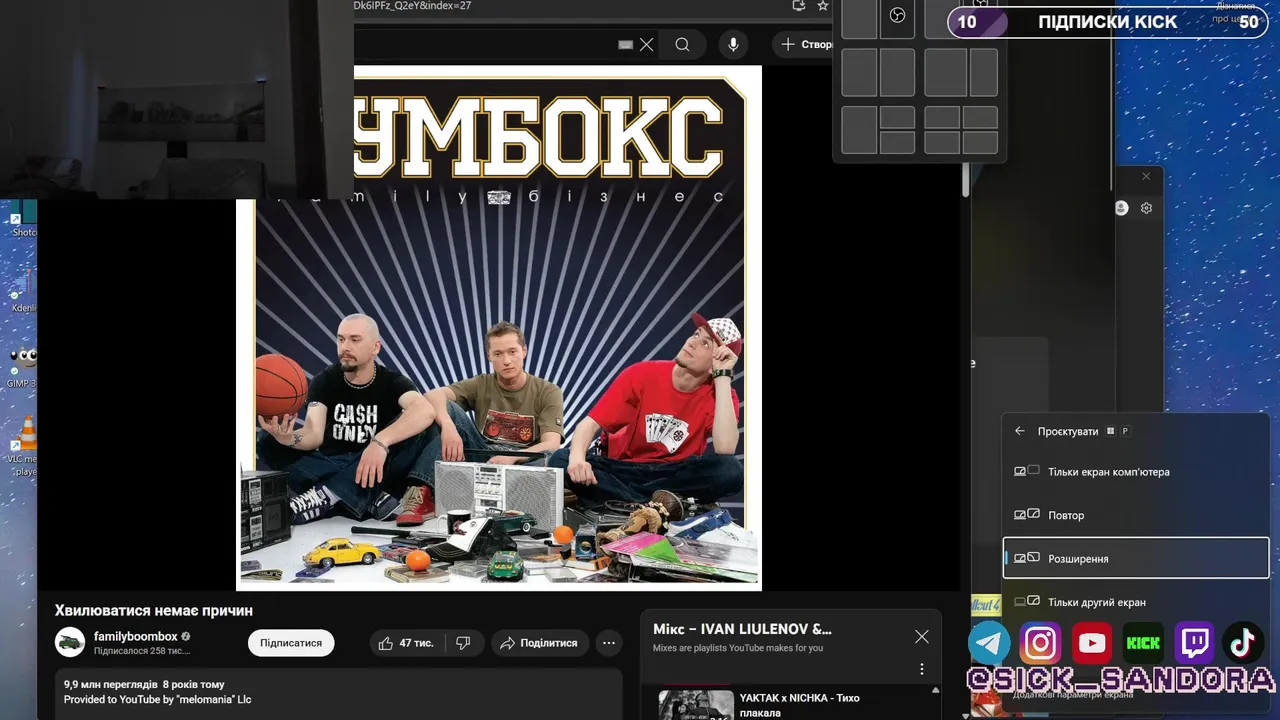Share the video via Поділитися button
Image resolution: width=1280 pixels, height=720 pixels.
(x=538, y=643)
